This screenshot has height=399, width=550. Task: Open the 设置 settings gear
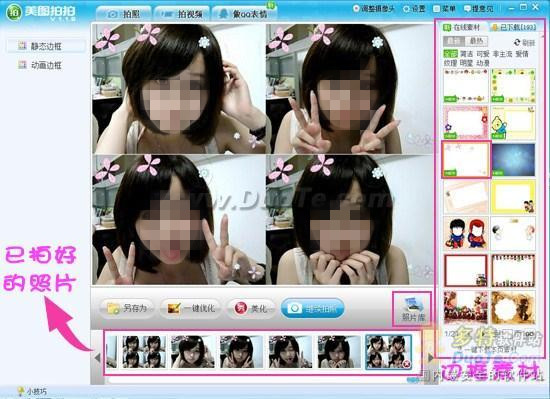click(x=414, y=8)
